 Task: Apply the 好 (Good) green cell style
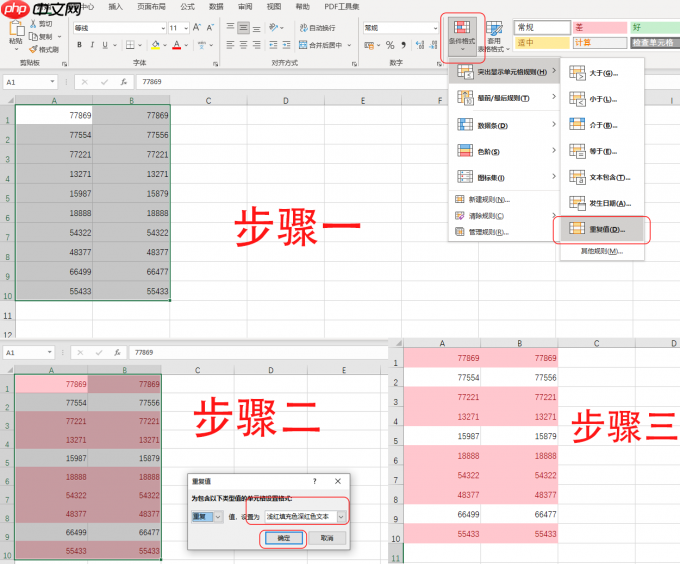[x=655, y=27]
